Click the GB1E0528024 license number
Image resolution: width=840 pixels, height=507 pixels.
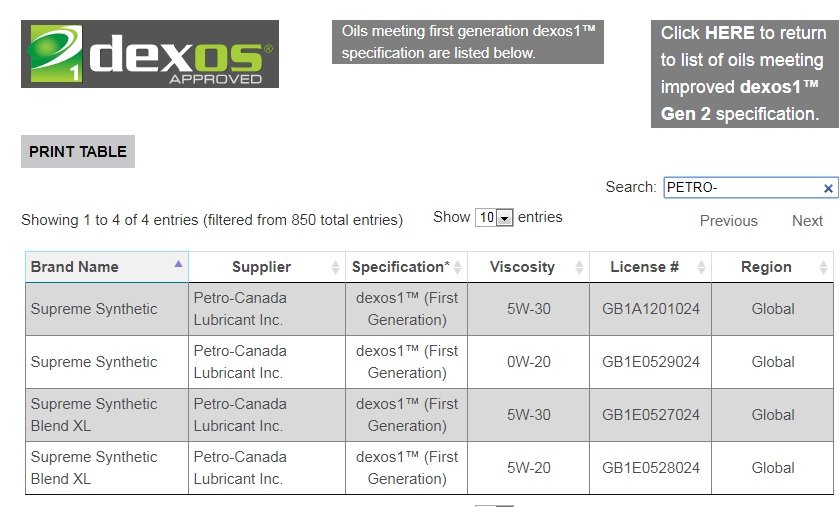[x=650, y=468]
